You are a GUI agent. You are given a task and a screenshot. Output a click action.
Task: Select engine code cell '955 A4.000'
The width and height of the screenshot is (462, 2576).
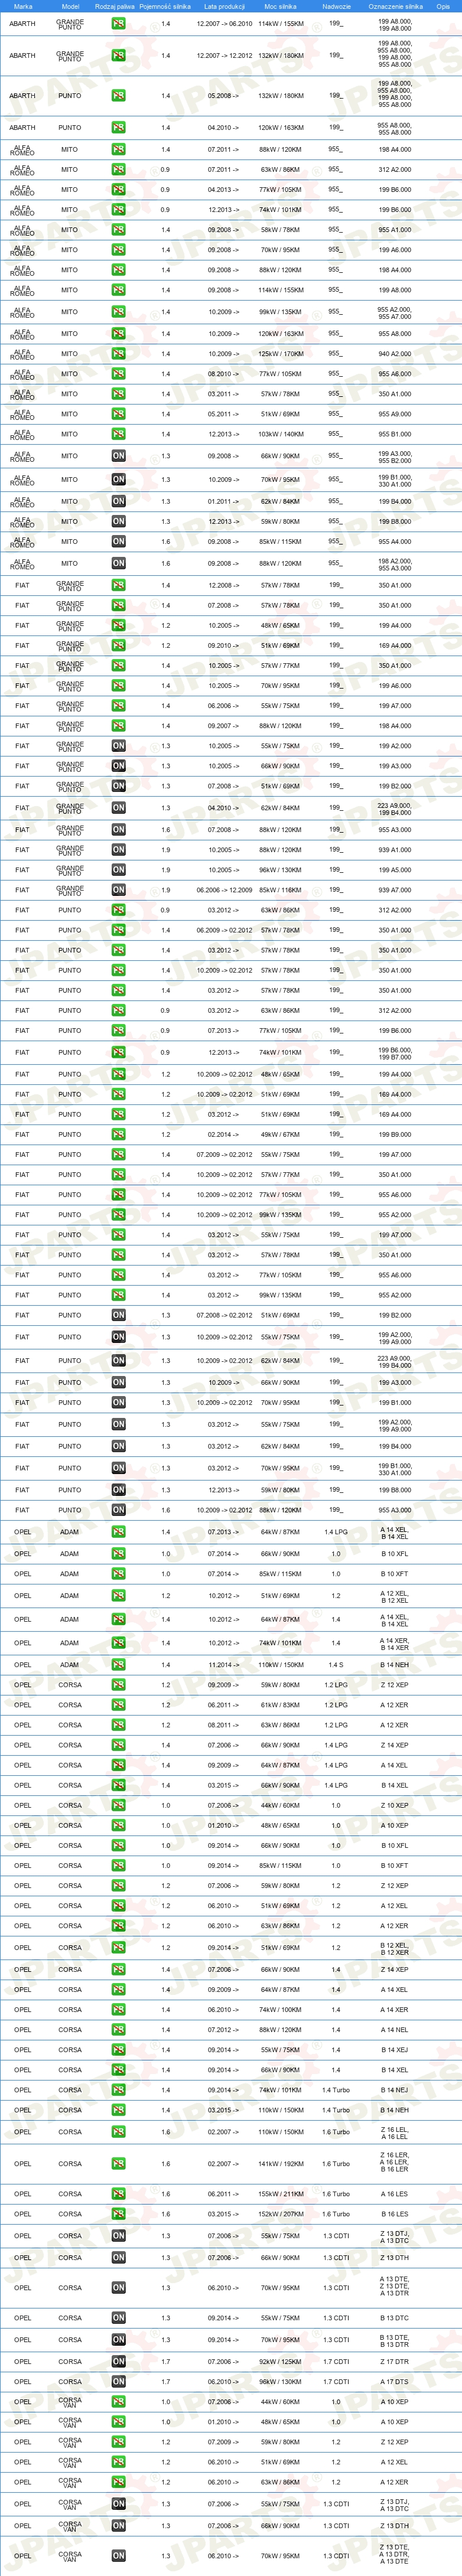coord(395,542)
